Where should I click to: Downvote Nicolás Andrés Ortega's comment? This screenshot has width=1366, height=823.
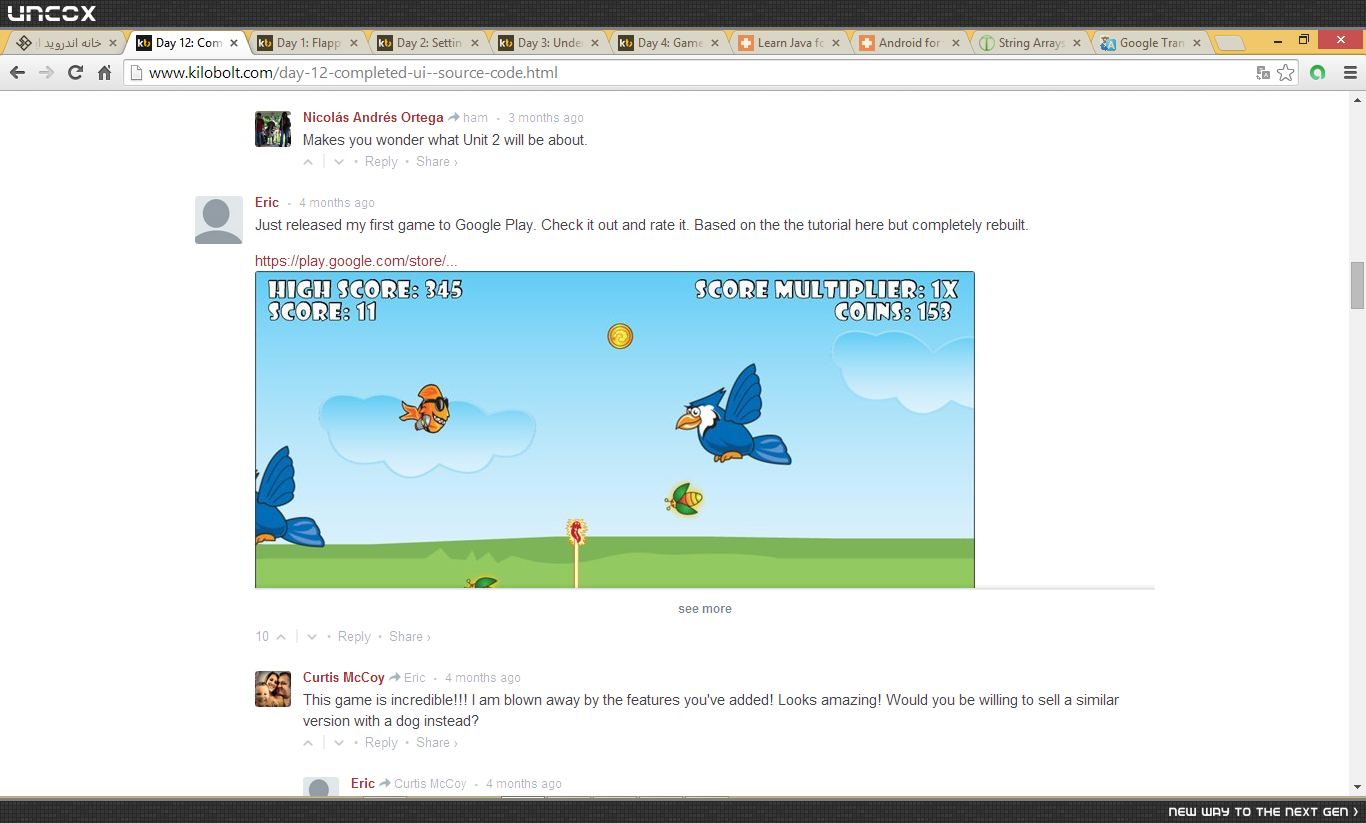(339, 162)
